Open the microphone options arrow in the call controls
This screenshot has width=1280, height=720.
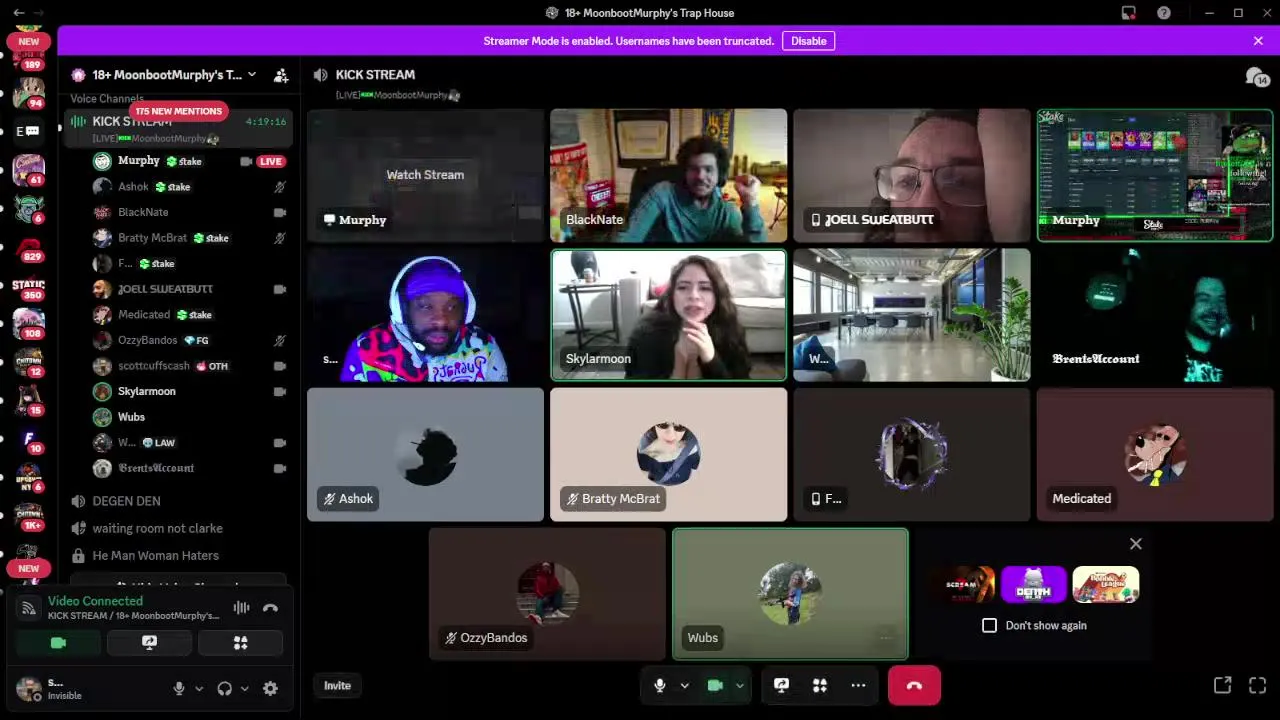click(x=684, y=685)
